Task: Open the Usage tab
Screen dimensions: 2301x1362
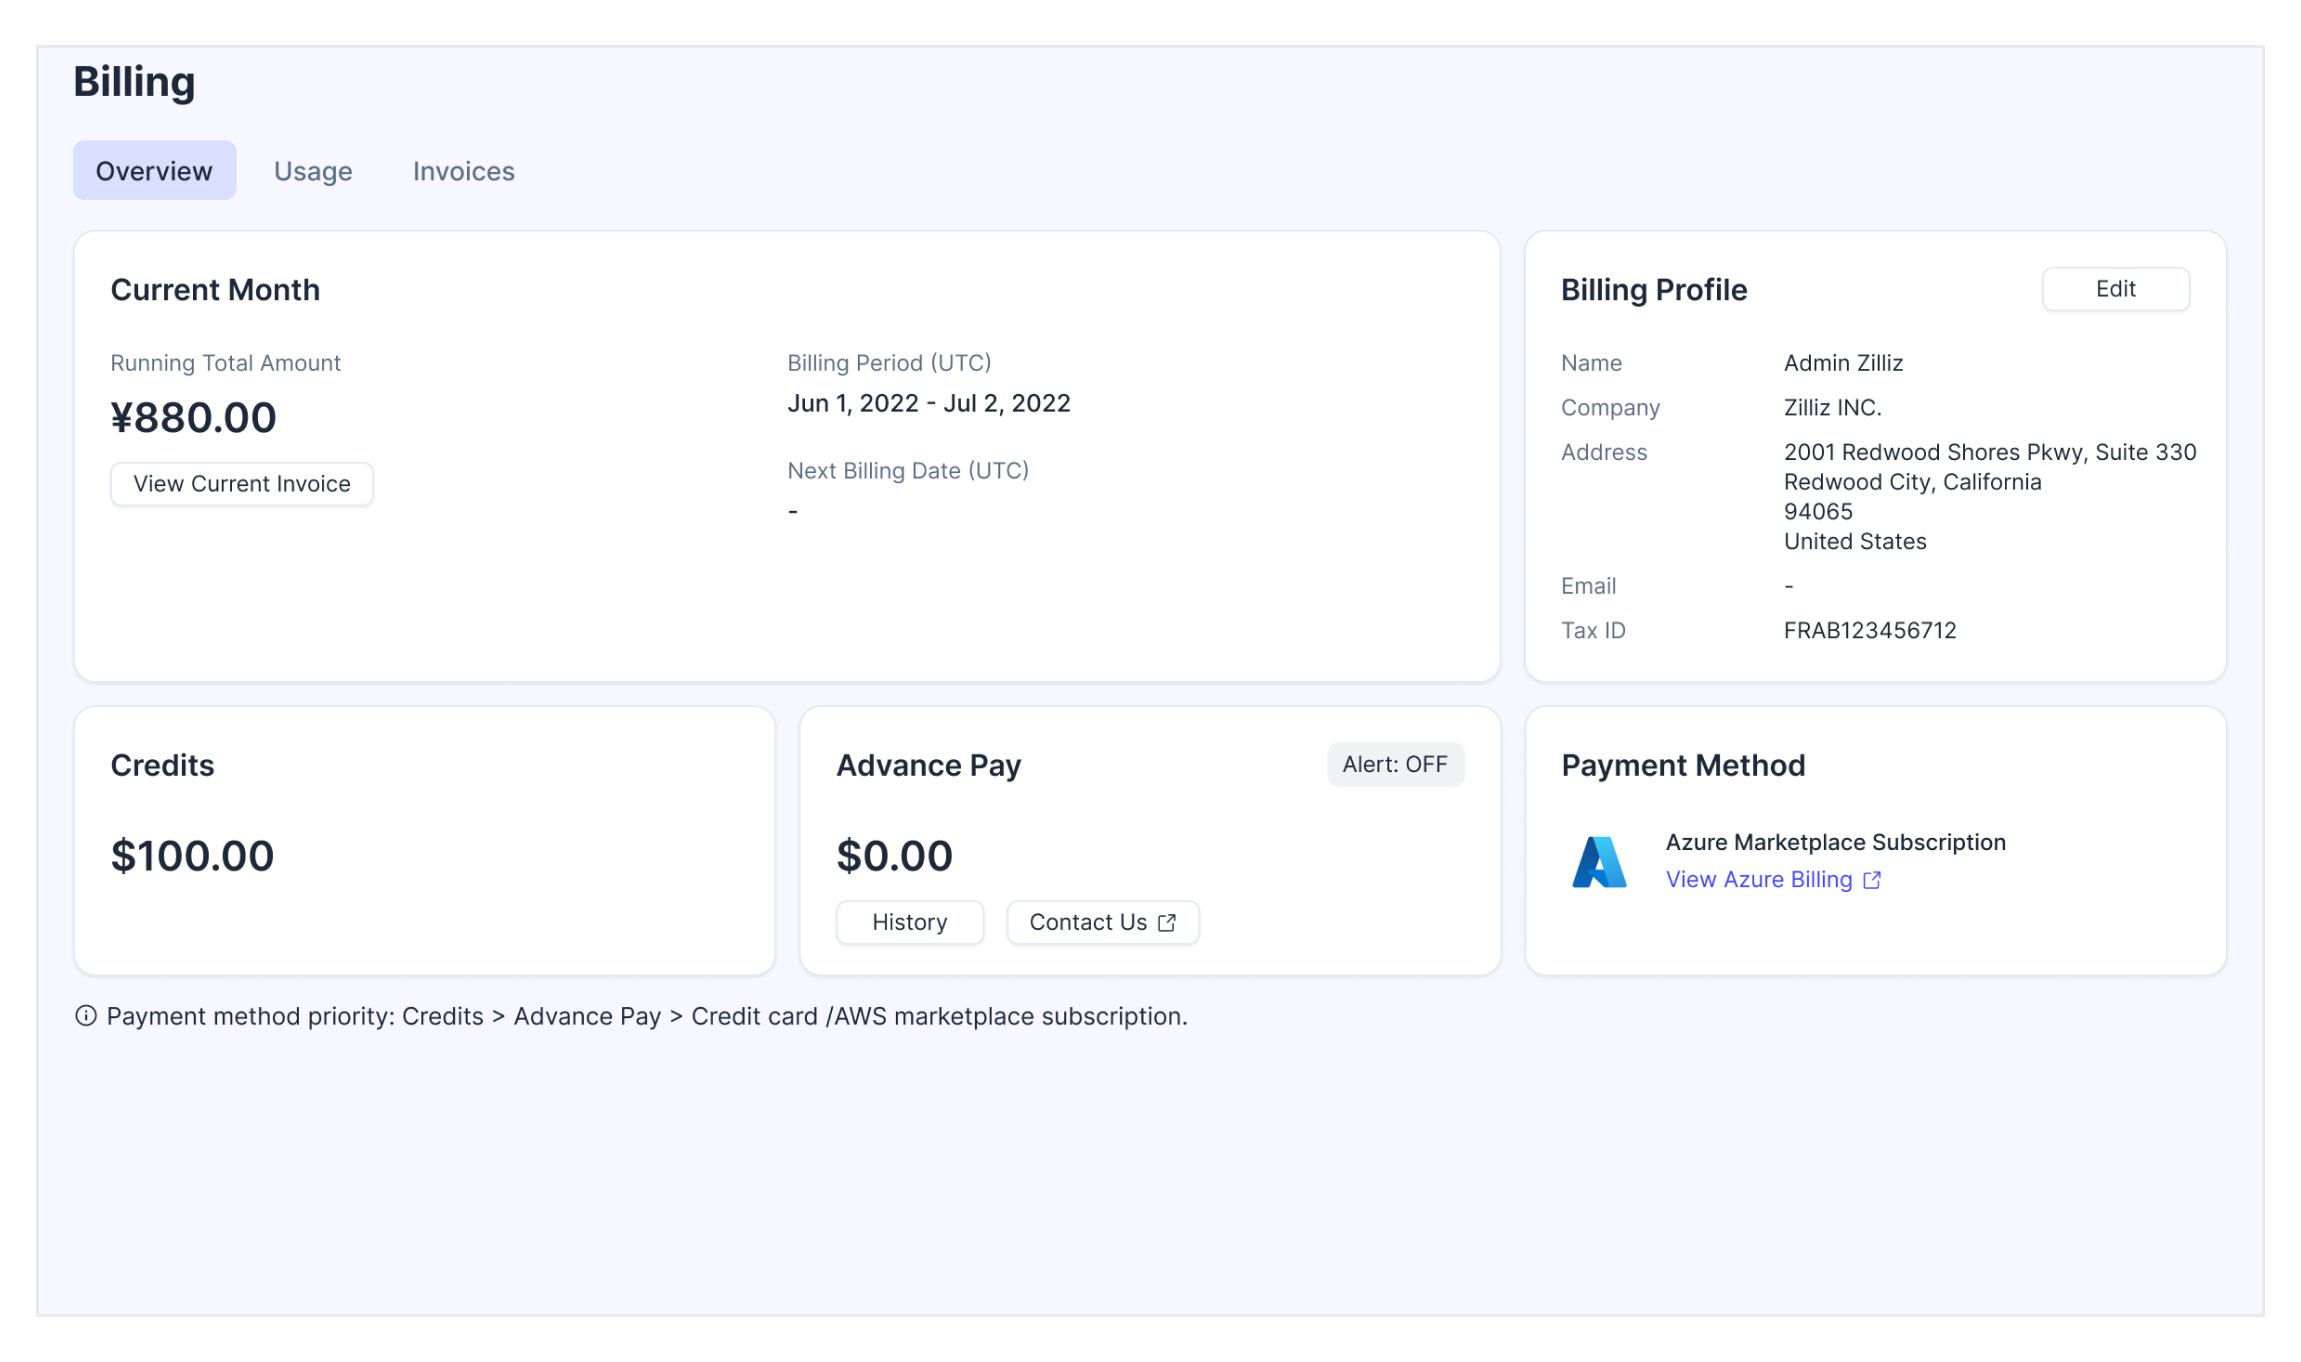Action: (x=313, y=170)
